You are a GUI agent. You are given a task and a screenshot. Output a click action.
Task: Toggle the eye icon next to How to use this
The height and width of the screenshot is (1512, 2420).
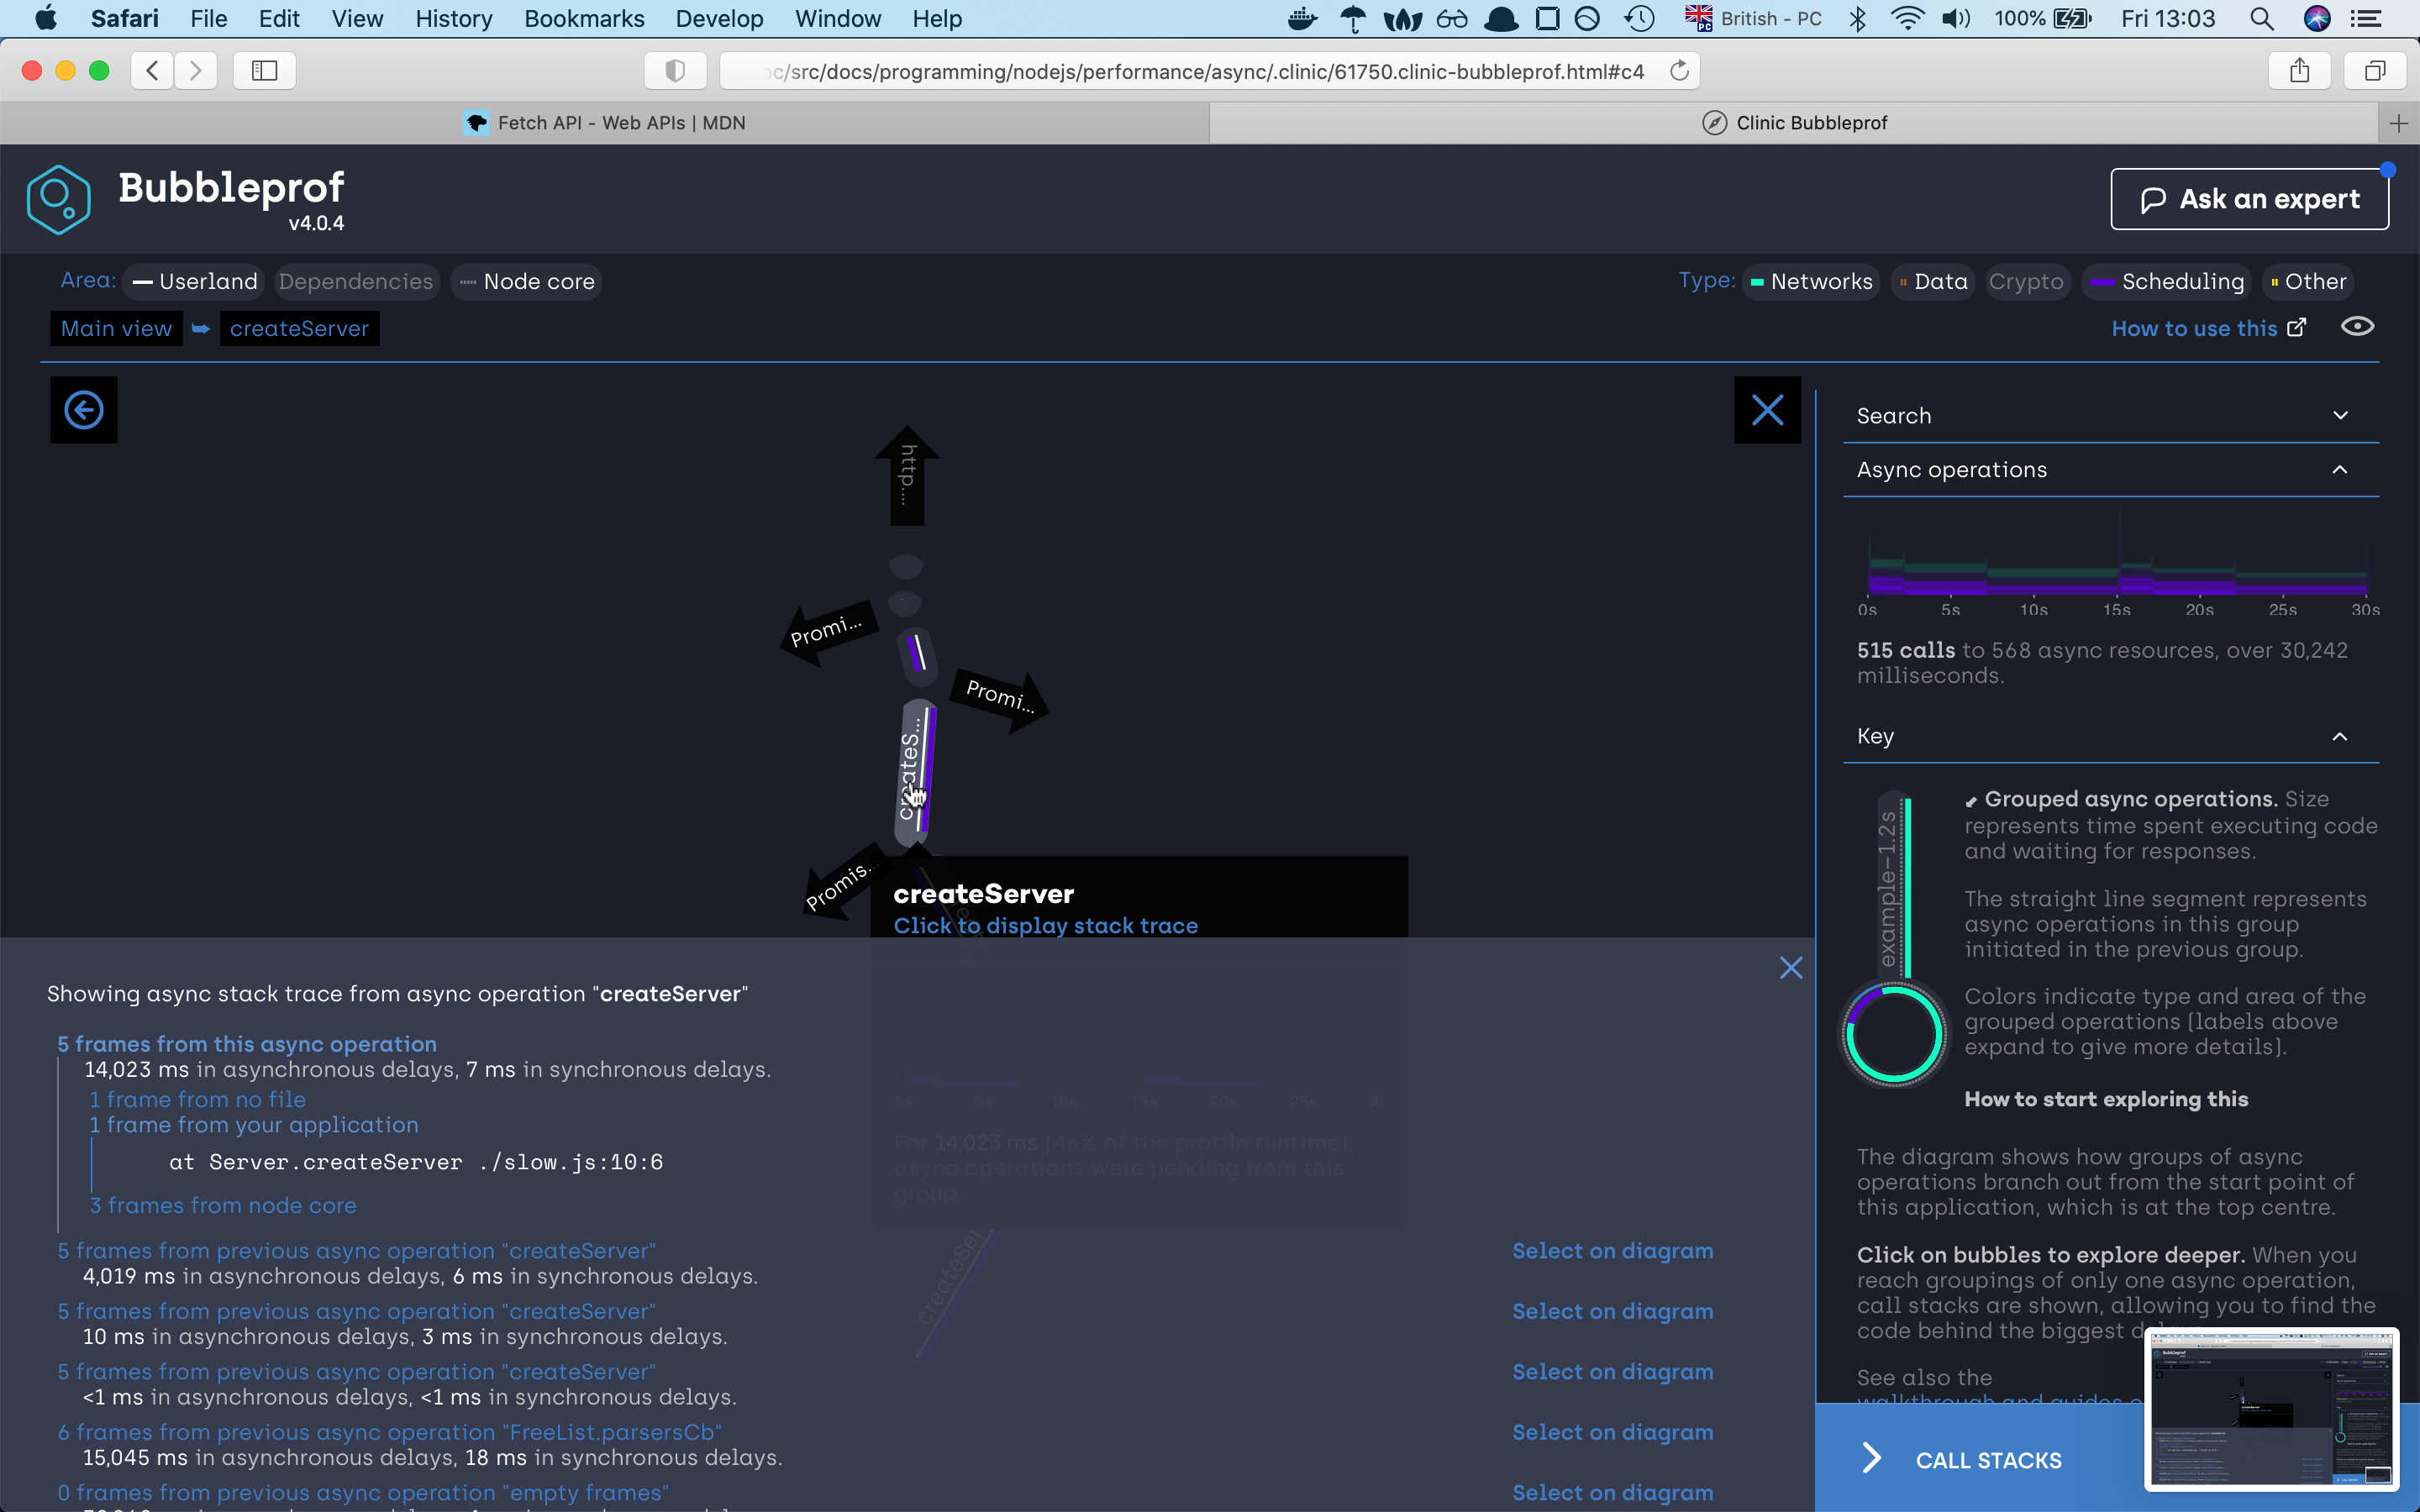(x=2357, y=327)
